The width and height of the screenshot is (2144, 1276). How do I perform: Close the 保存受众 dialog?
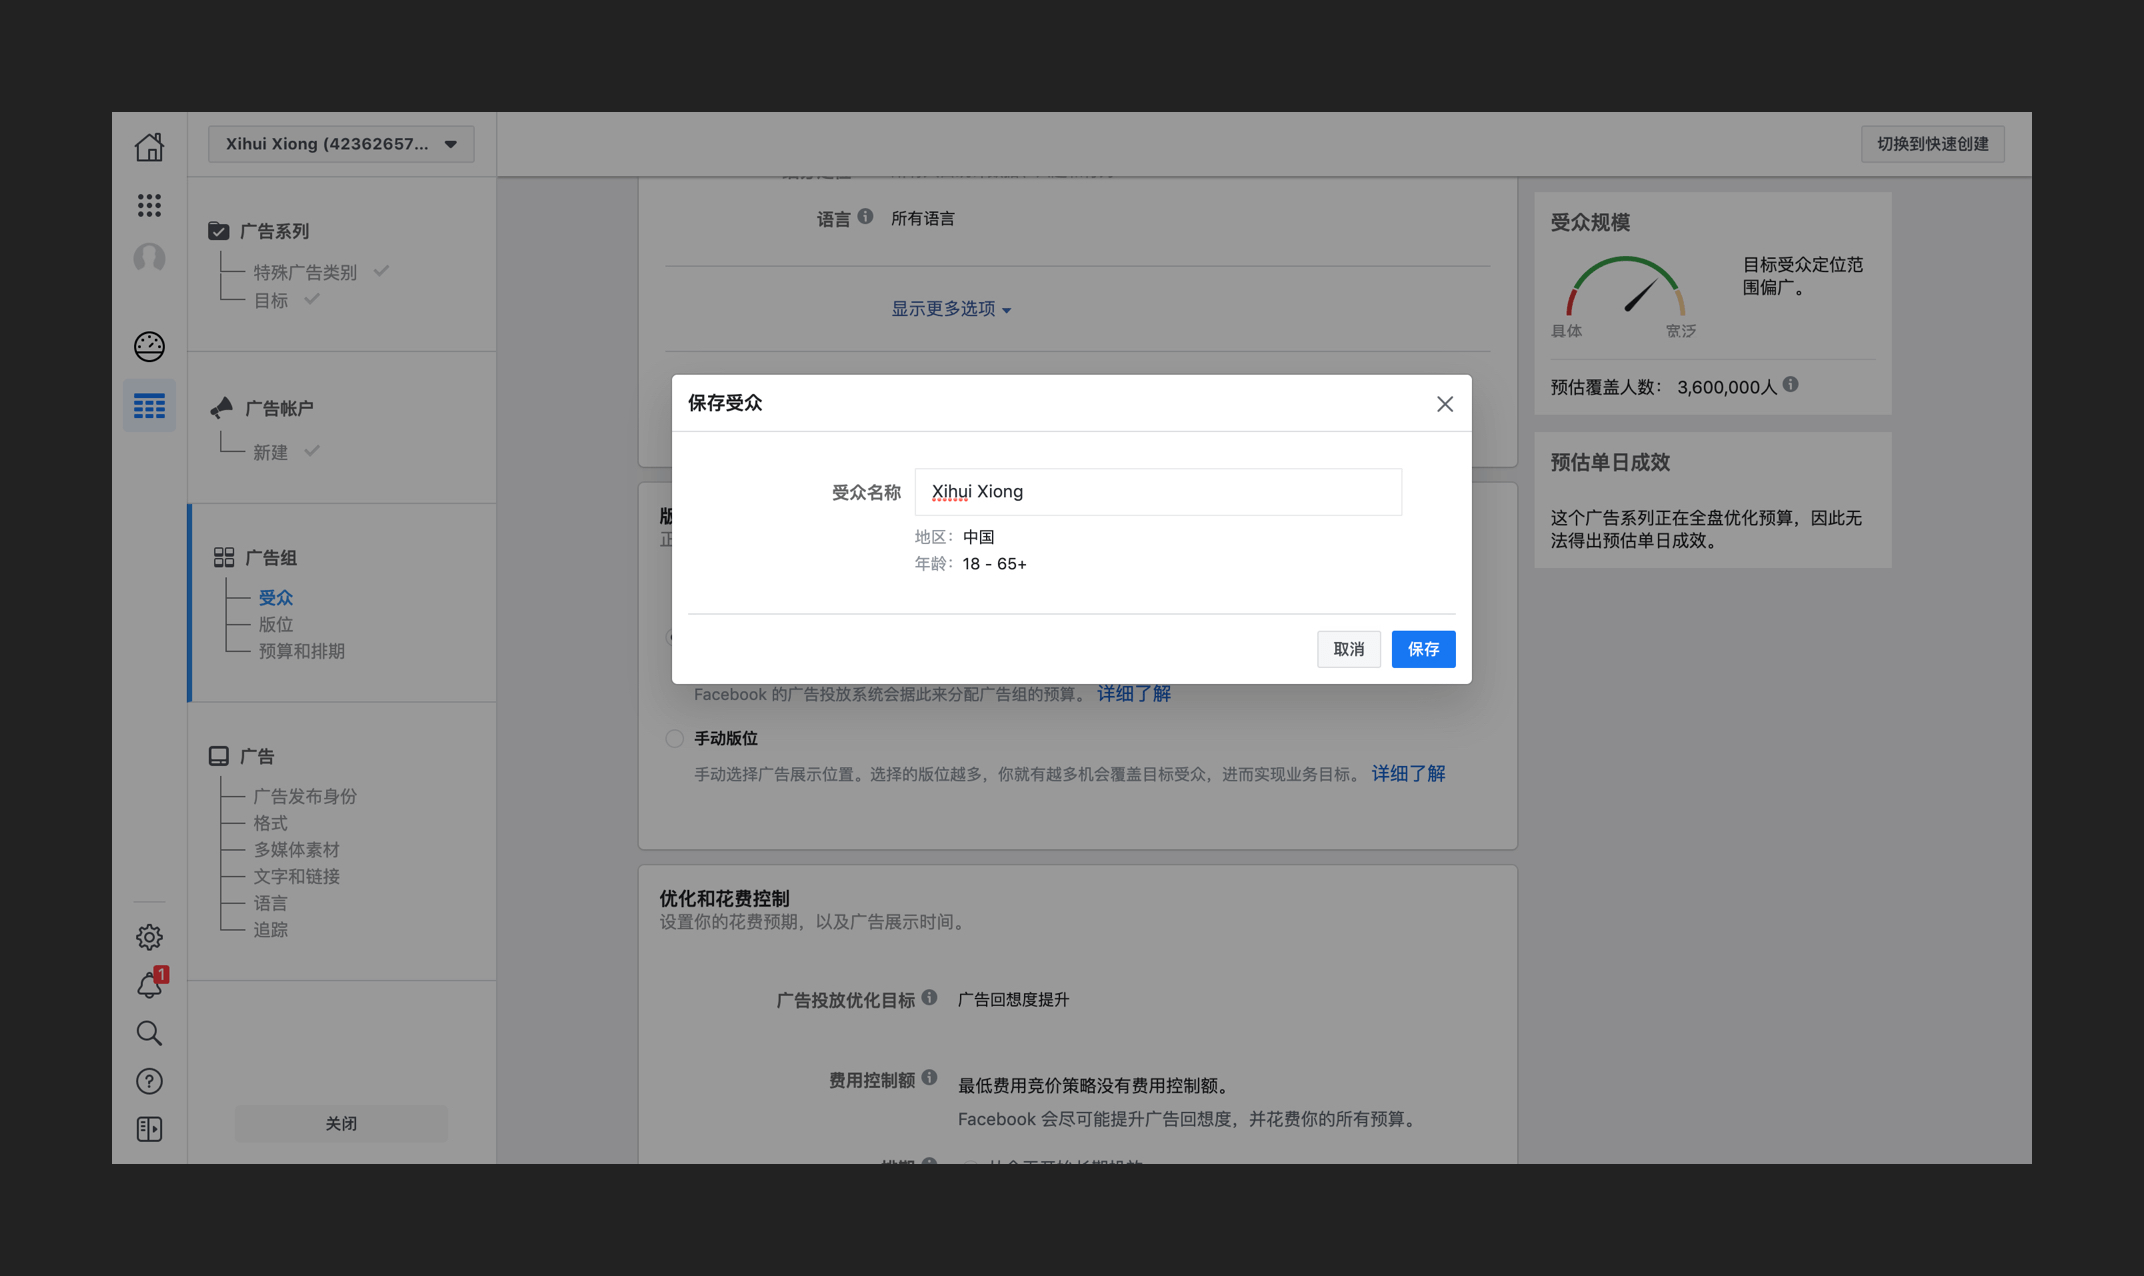point(1445,404)
